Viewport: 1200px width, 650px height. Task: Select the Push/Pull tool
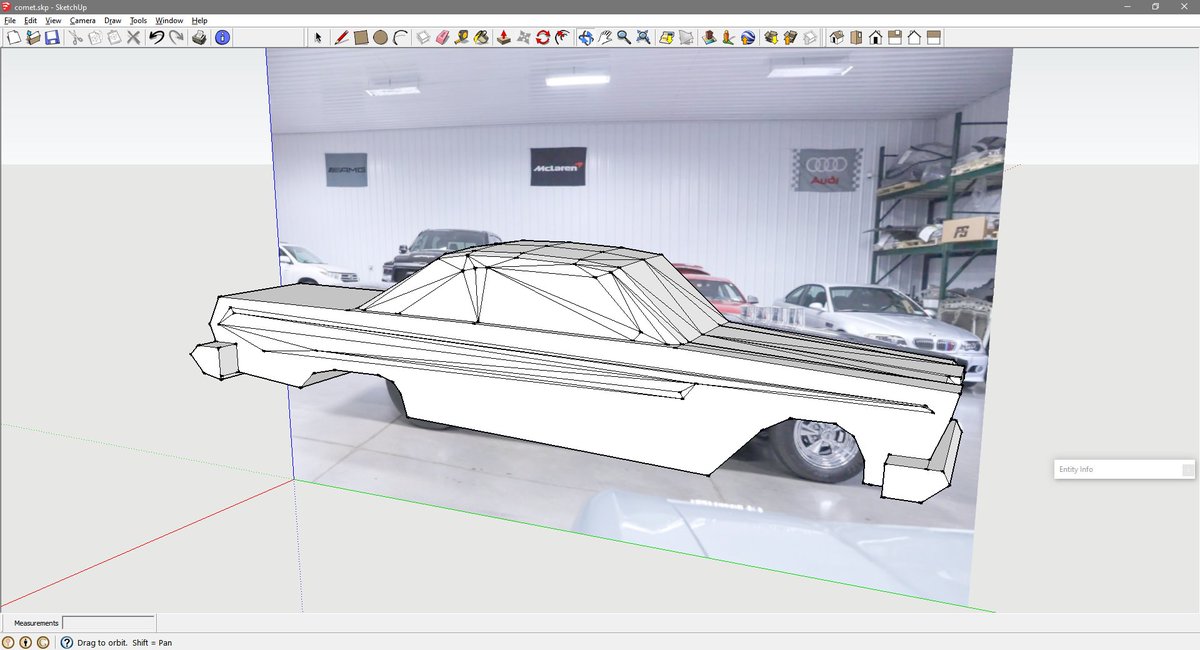(504, 38)
